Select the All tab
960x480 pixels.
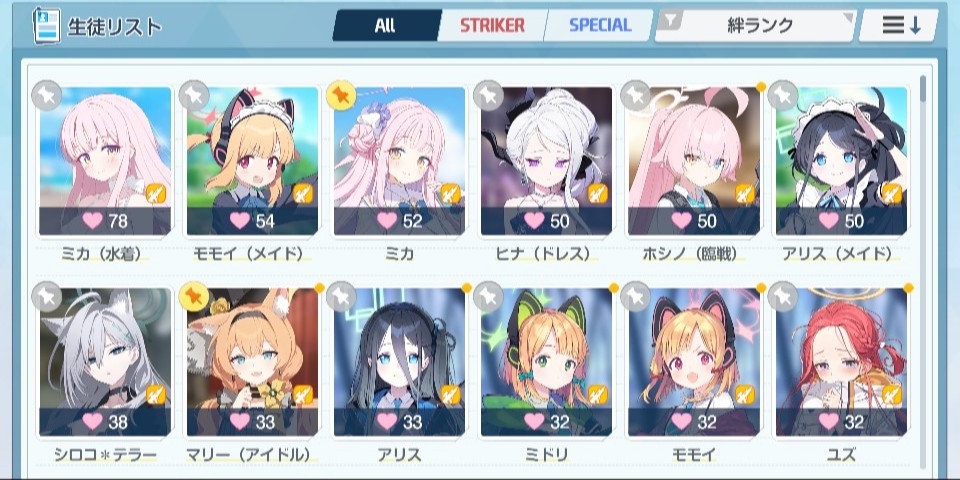pos(386,25)
